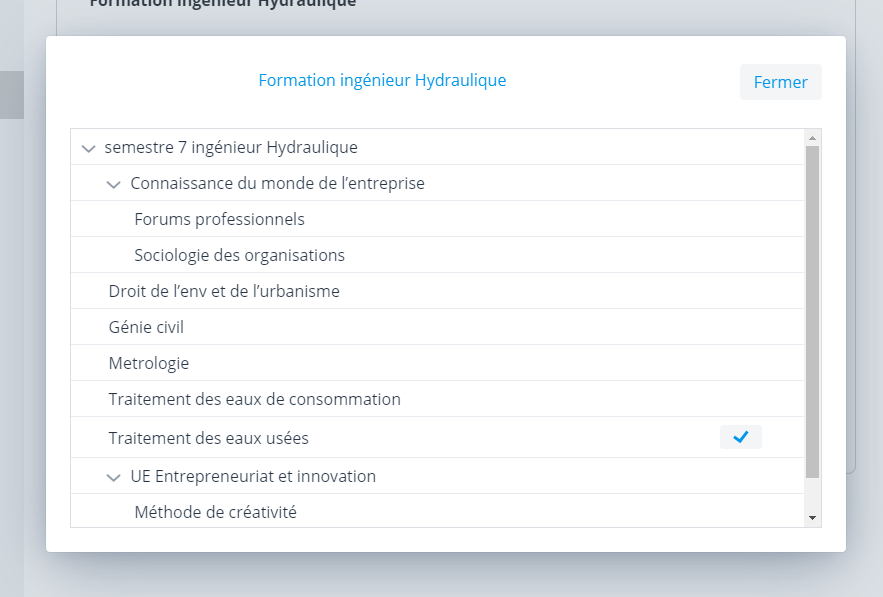883x597 pixels.
Task: Select Traitement des eaux de consommation
Action: pos(254,399)
